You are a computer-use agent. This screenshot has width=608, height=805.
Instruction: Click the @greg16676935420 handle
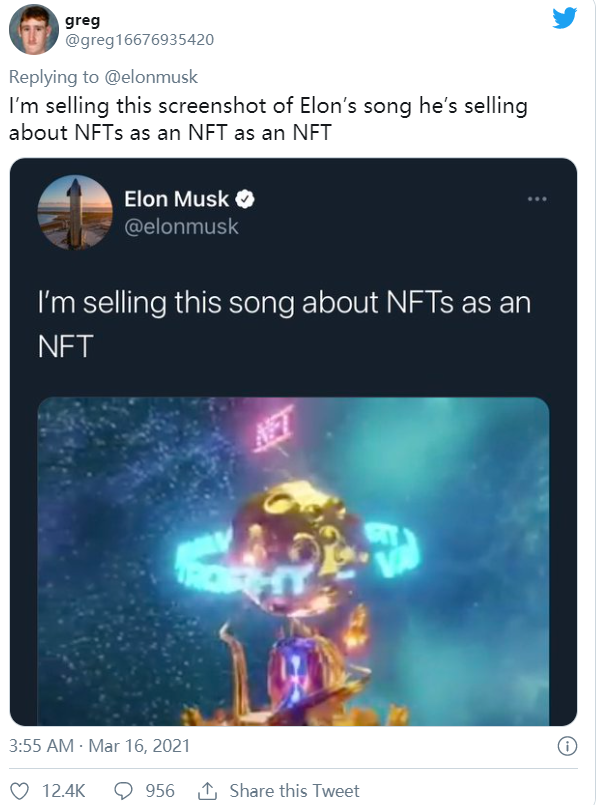(x=137, y=39)
